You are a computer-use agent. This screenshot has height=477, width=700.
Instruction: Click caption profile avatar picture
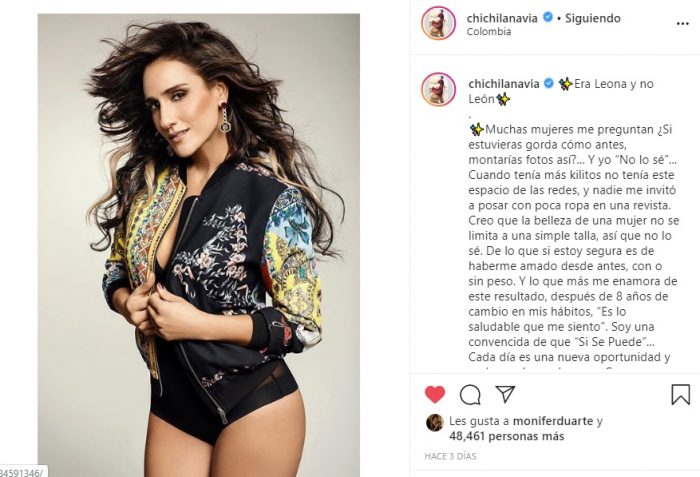pyautogui.click(x=438, y=89)
